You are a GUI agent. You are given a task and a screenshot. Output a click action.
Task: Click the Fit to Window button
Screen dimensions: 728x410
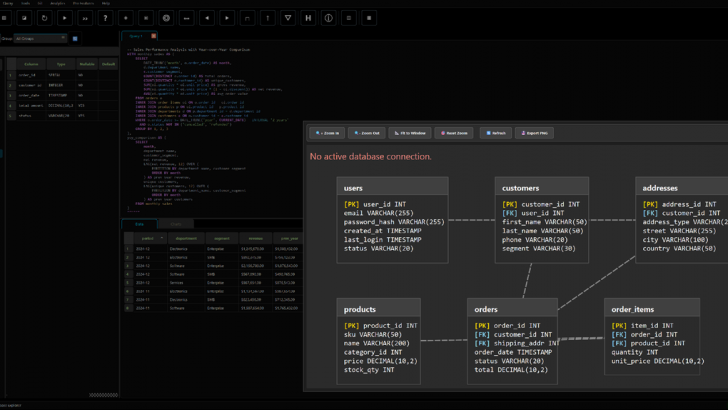pos(411,132)
